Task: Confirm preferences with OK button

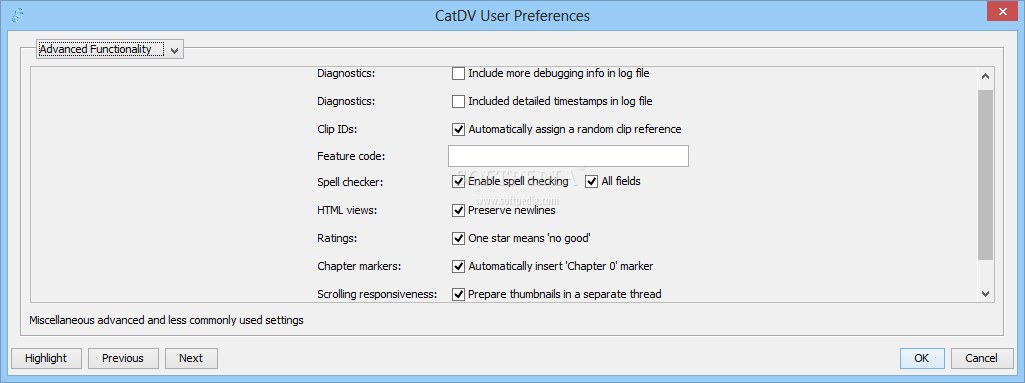Action: [x=922, y=358]
